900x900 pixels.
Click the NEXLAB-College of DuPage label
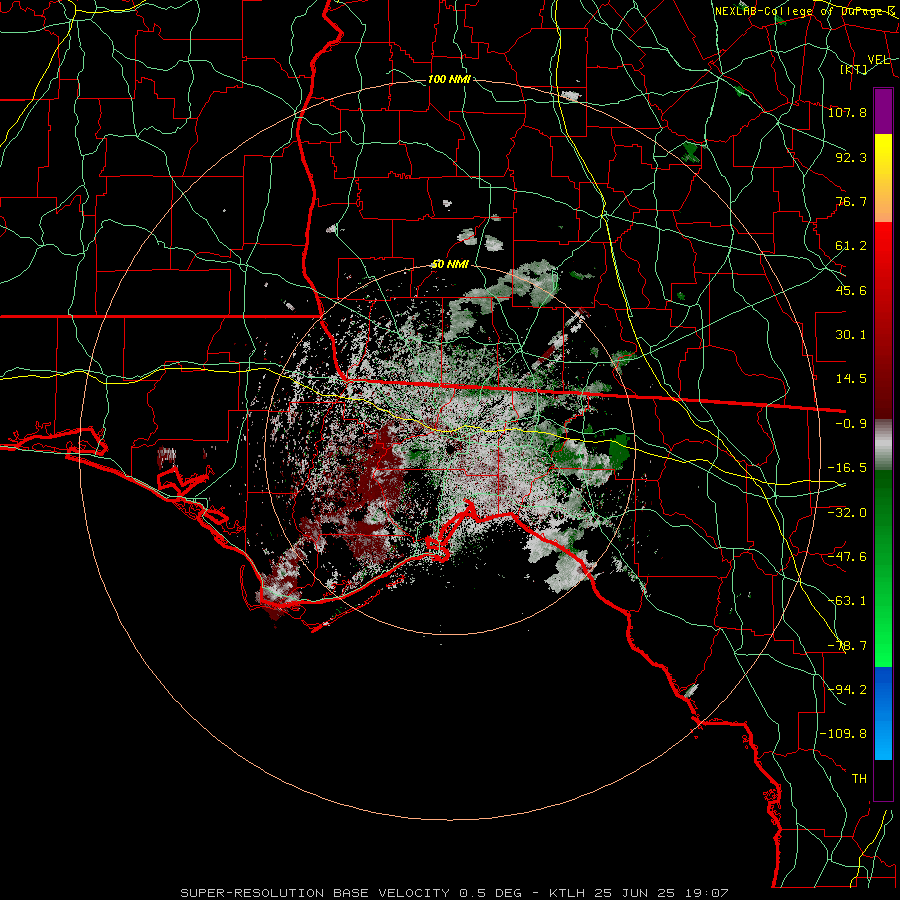point(804,11)
